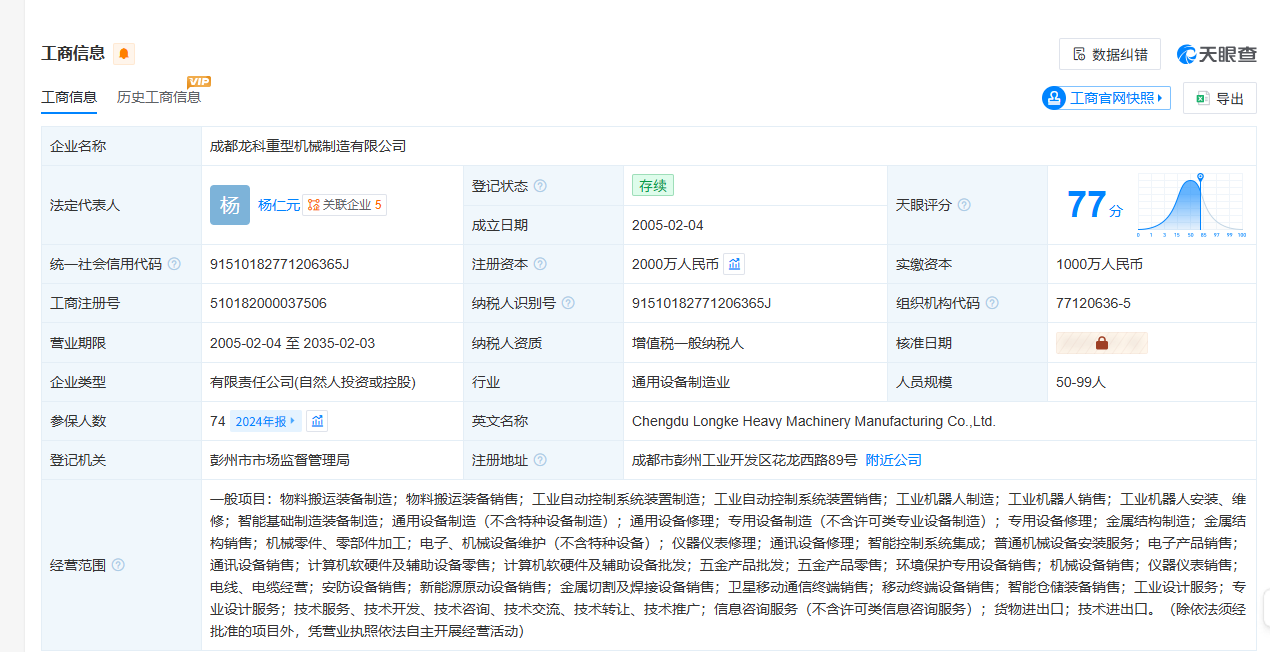The height and width of the screenshot is (652, 1270).
Task: Click chart icon beside 参保人数 report
Action: pyautogui.click(x=317, y=421)
